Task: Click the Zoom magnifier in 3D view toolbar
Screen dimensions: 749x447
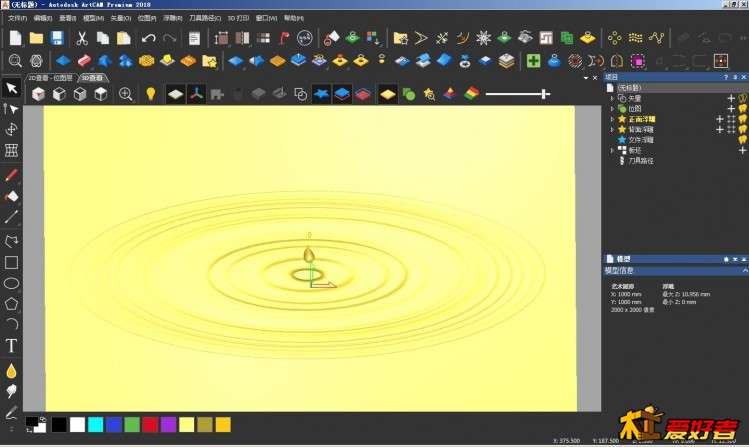Action: click(126, 94)
